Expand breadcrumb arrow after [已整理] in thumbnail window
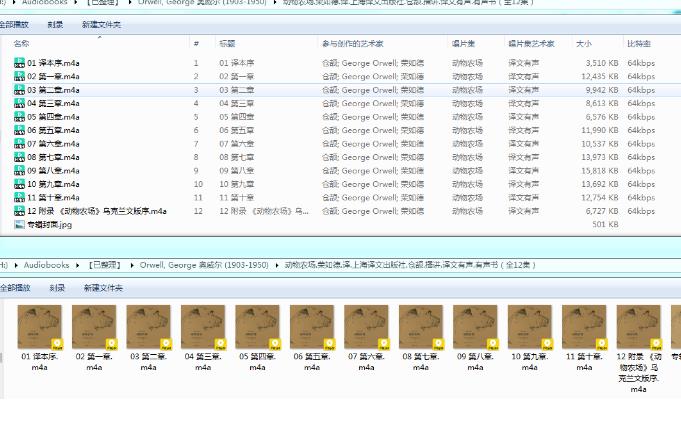The height and width of the screenshot is (424, 681). (x=132, y=265)
